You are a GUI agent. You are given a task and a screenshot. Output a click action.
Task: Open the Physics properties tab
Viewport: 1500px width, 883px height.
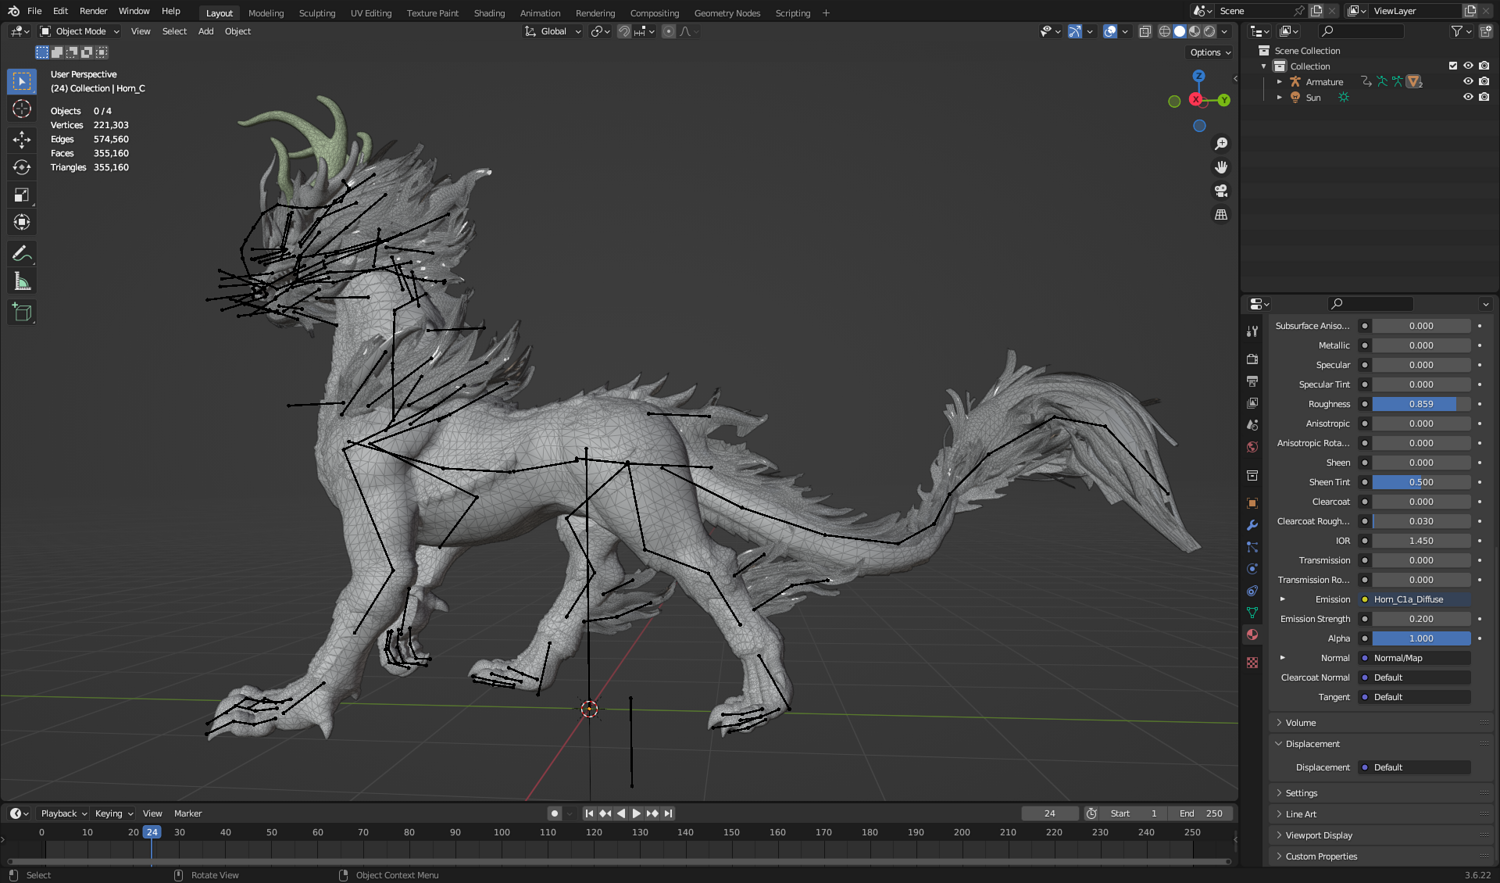[x=1252, y=569]
